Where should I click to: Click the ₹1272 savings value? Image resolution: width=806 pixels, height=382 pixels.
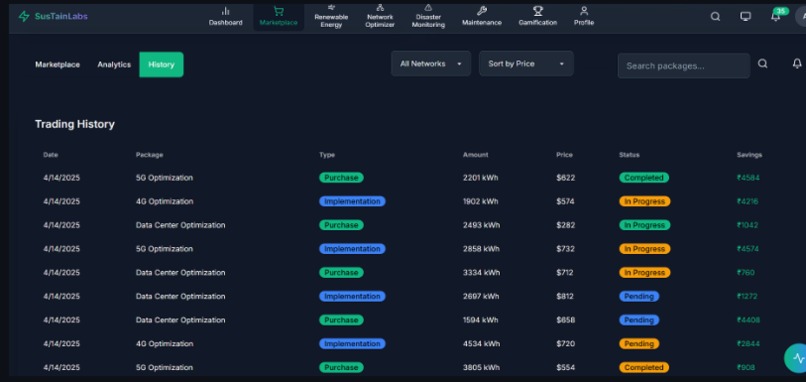(747, 297)
